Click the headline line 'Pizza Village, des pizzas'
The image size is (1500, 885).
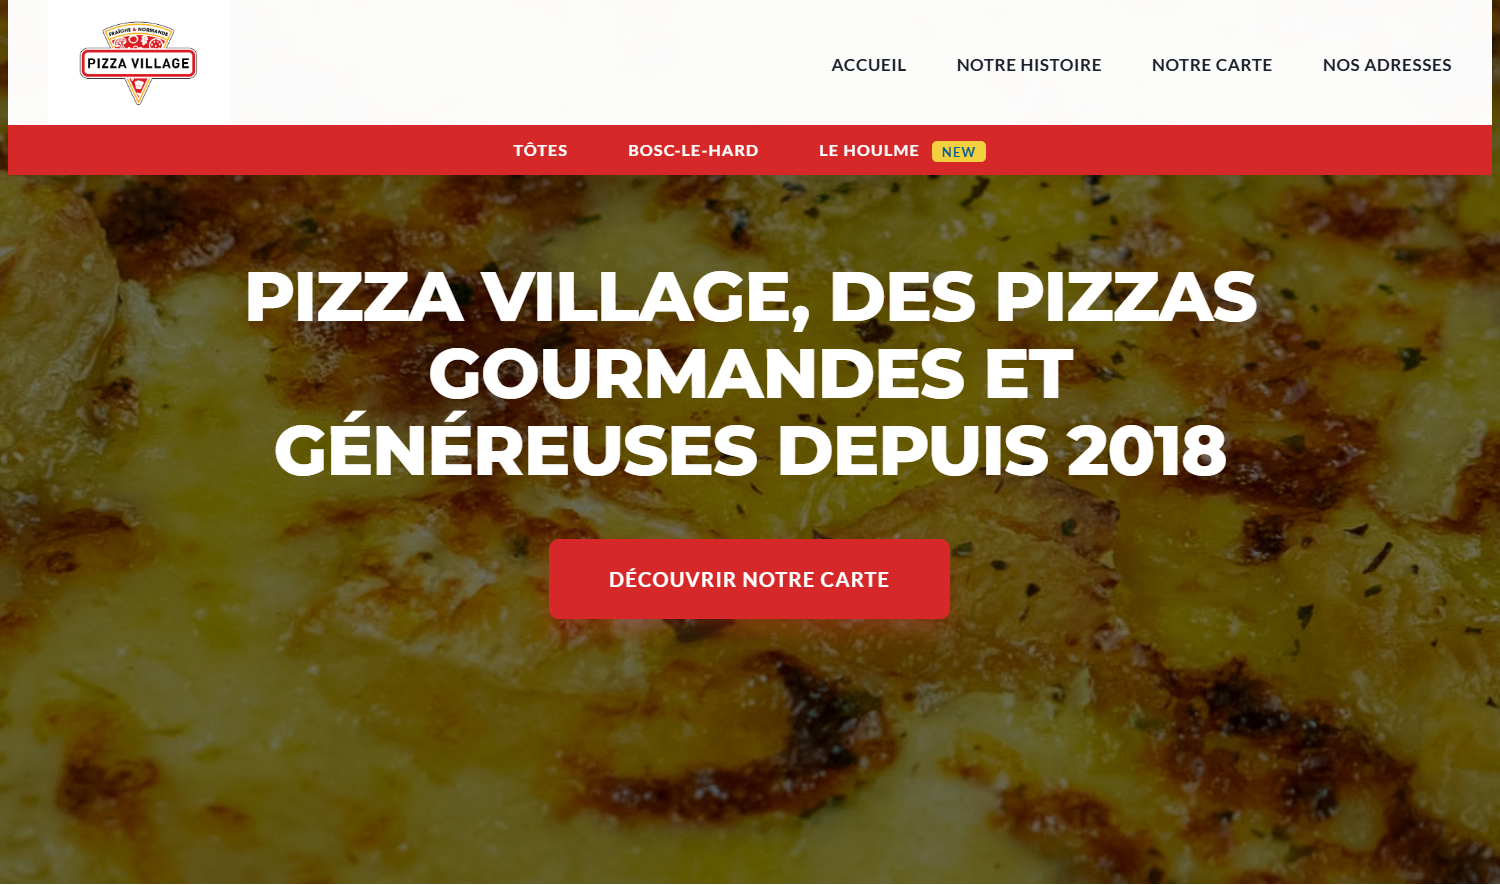coord(750,297)
